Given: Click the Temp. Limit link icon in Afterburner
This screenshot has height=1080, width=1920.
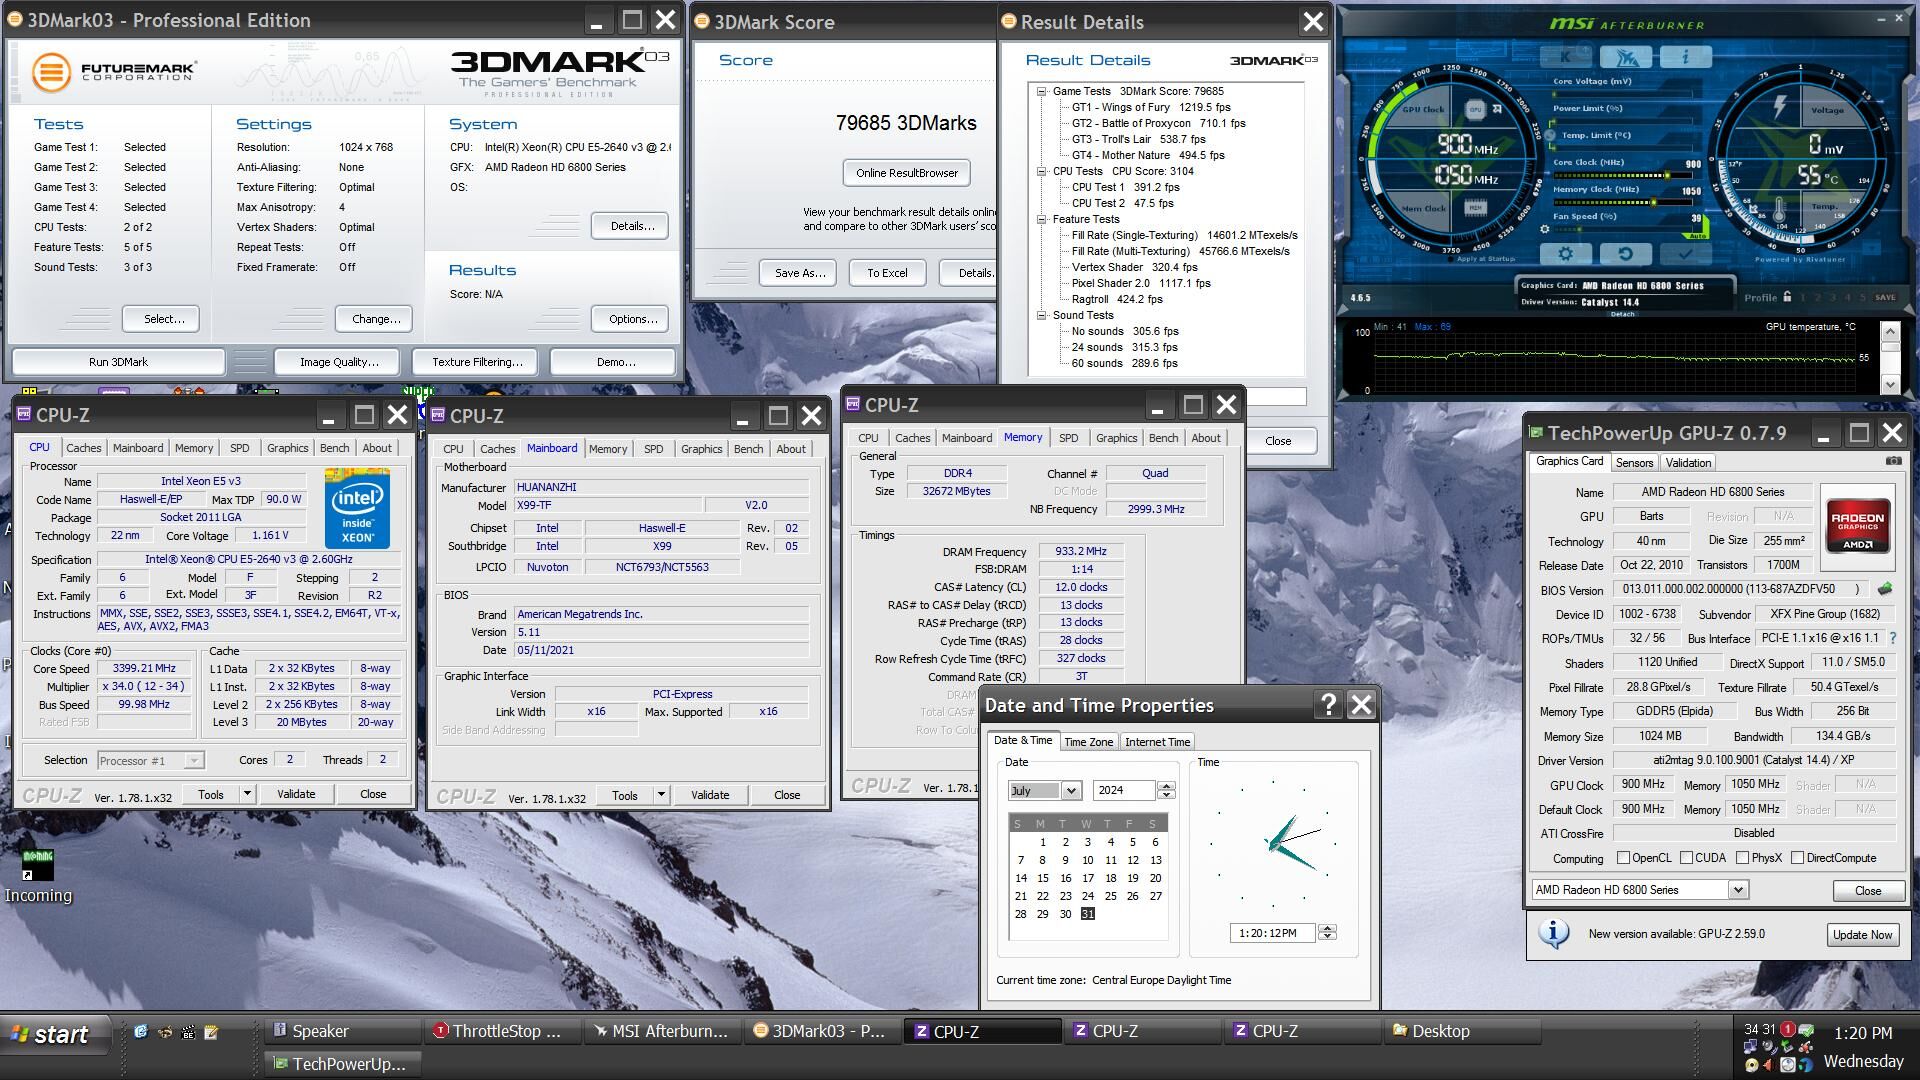Looking at the screenshot, I should pos(1550,135).
